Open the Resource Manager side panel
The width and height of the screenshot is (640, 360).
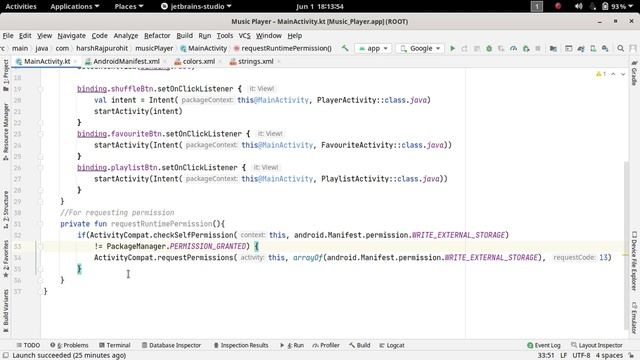(x=6, y=131)
